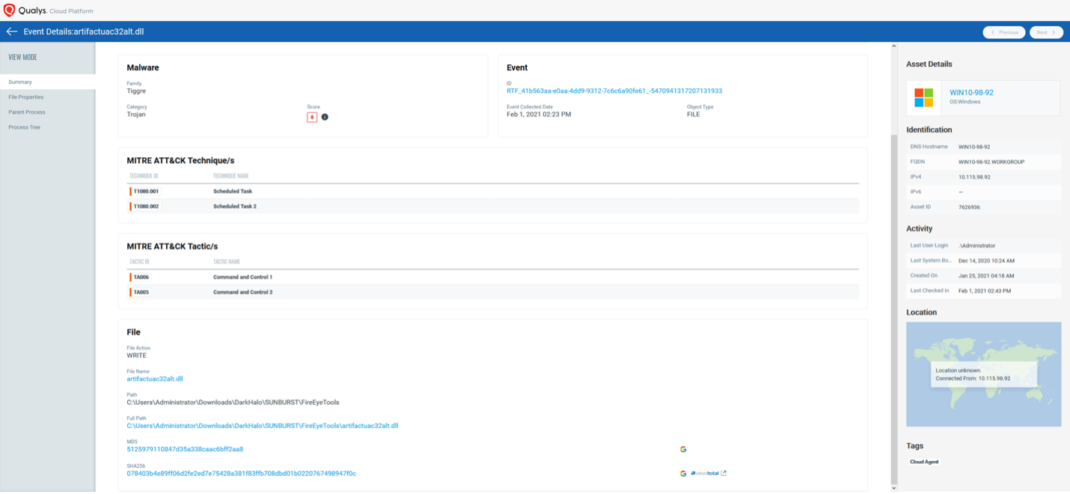Click the red malware score badge
The width and height of the screenshot is (1070, 494).
pyautogui.click(x=312, y=117)
